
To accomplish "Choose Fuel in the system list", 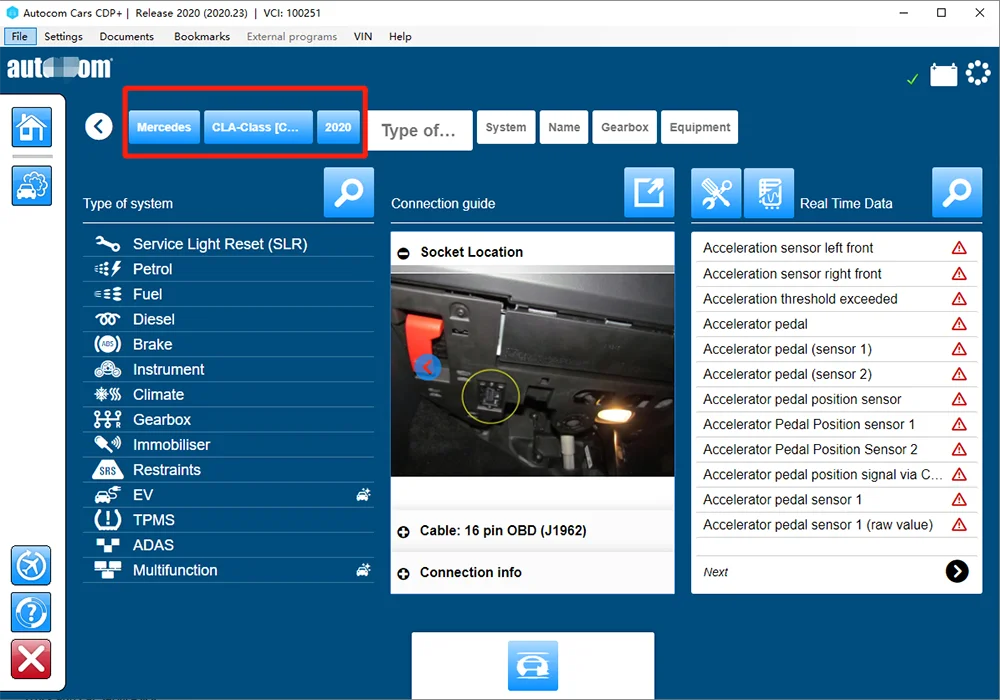I will (x=228, y=294).
